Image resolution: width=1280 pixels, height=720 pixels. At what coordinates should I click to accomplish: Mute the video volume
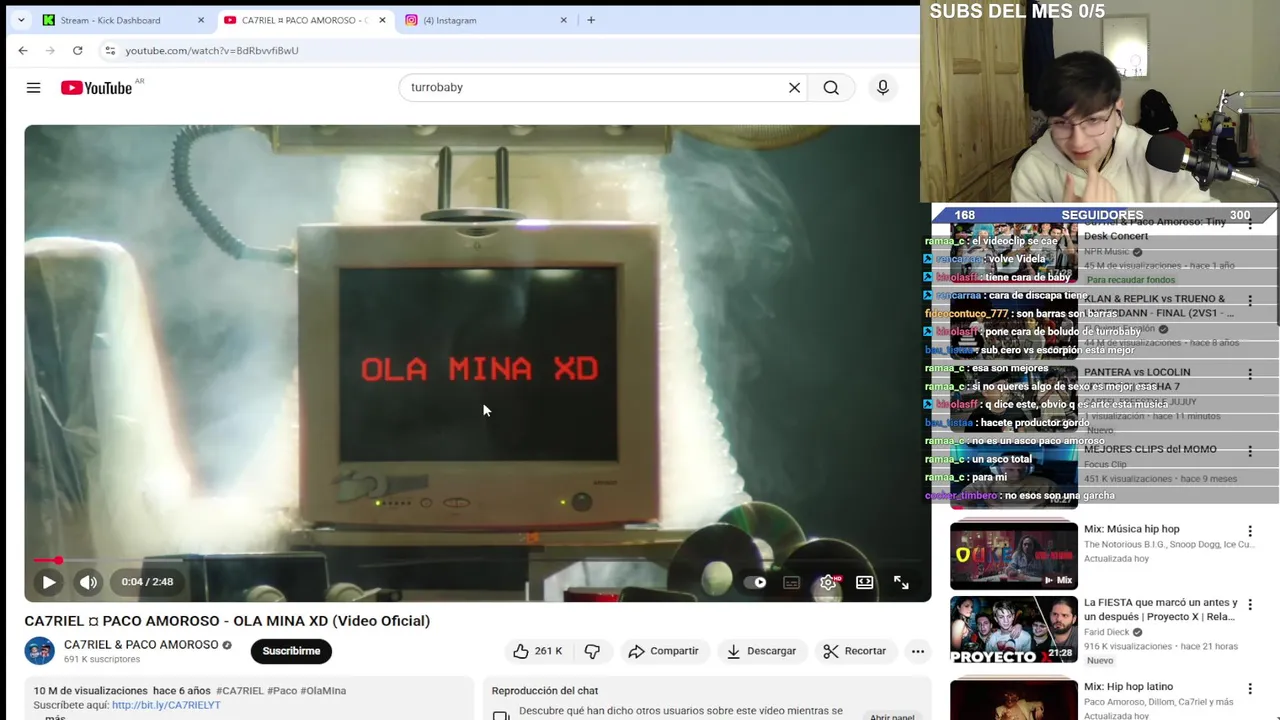click(x=88, y=582)
